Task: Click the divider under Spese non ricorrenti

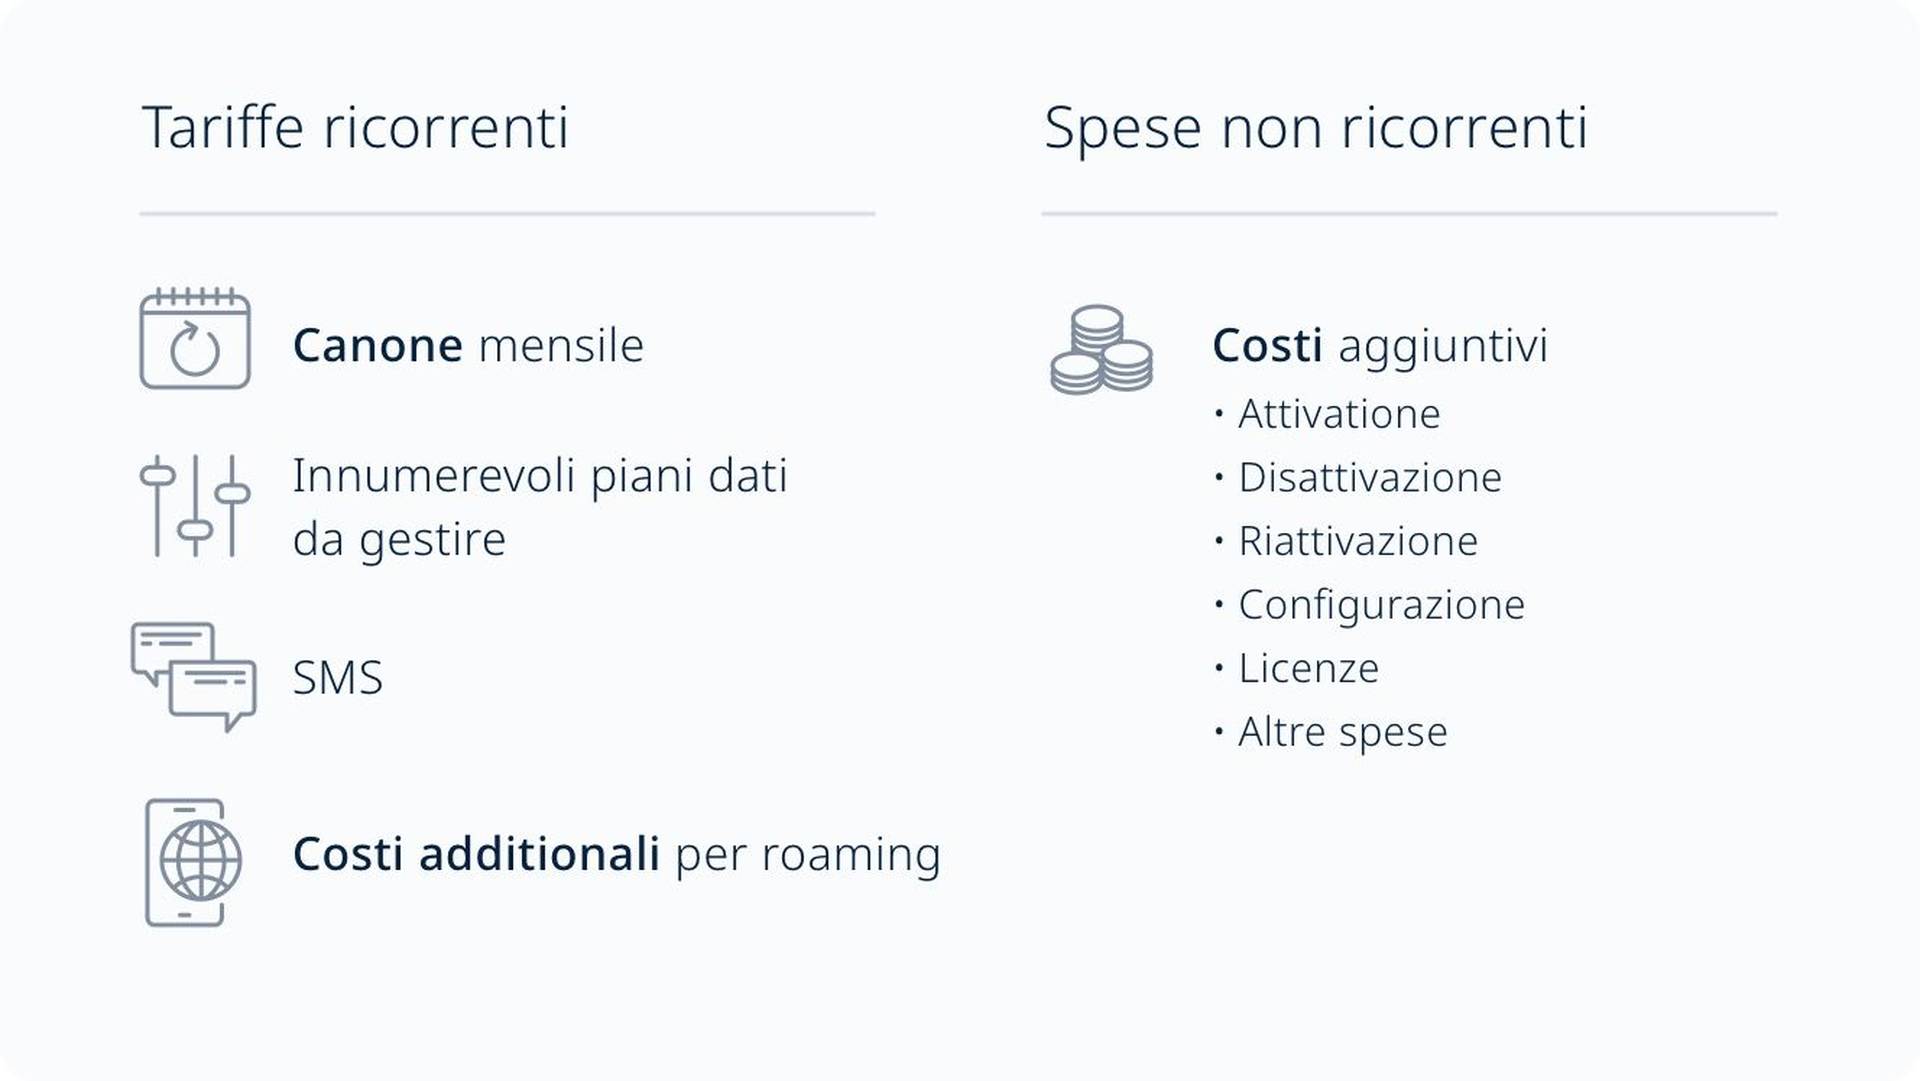Action: tap(1409, 214)
